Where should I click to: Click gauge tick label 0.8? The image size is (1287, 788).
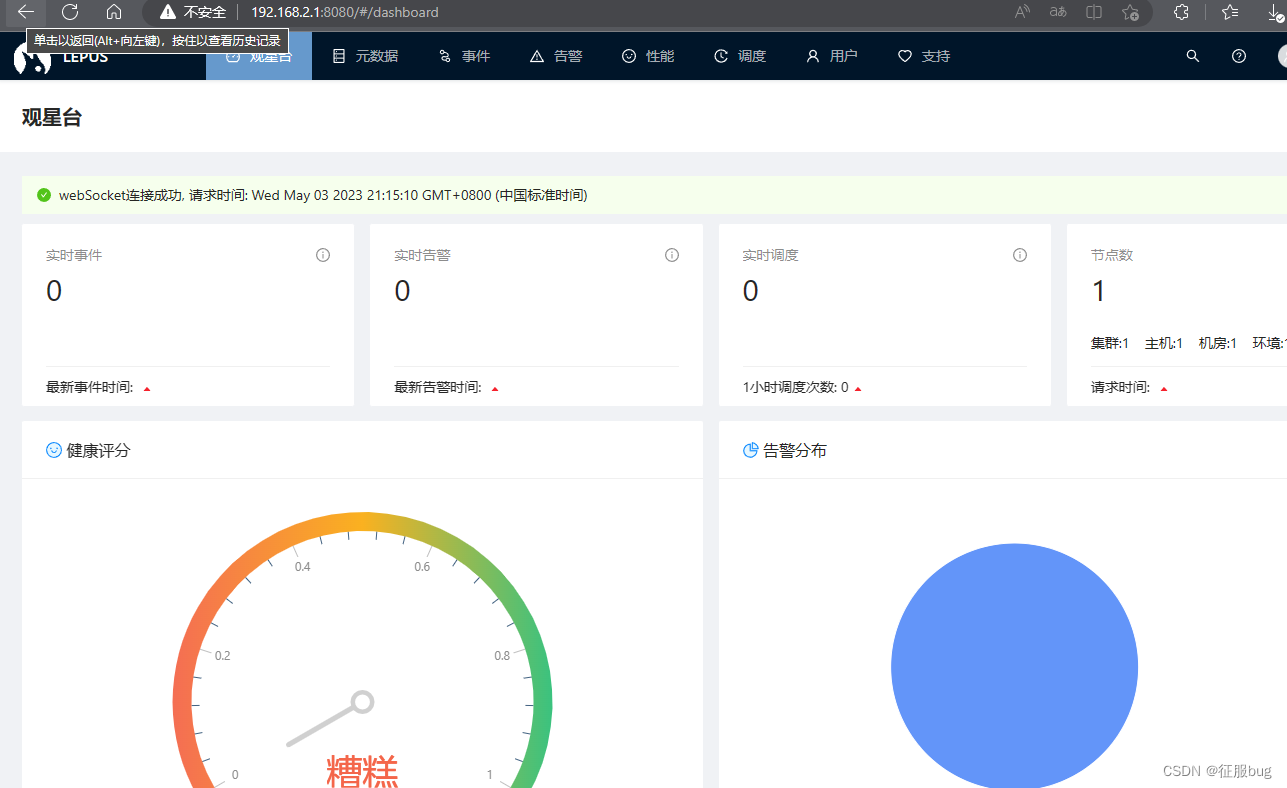(x=502, y=656)
